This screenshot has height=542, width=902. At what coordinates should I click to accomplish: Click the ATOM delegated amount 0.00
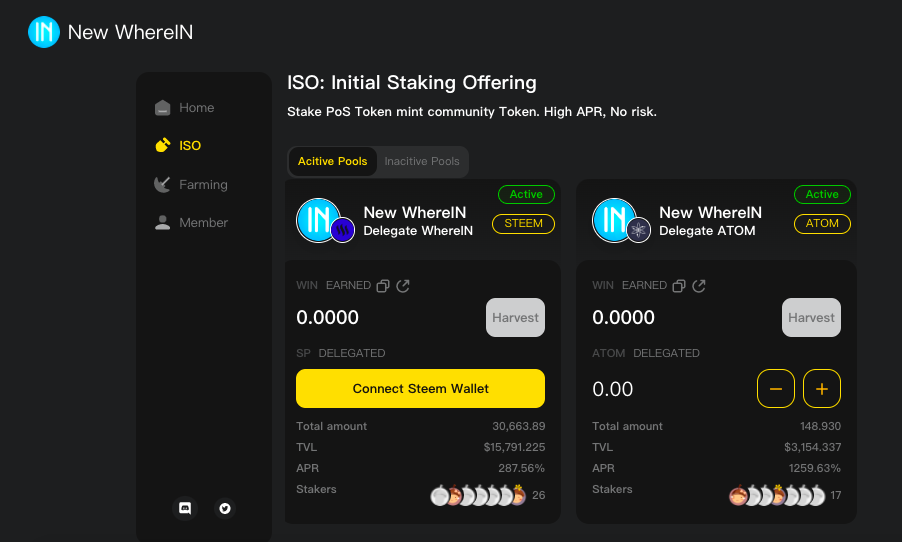(613, 389)
